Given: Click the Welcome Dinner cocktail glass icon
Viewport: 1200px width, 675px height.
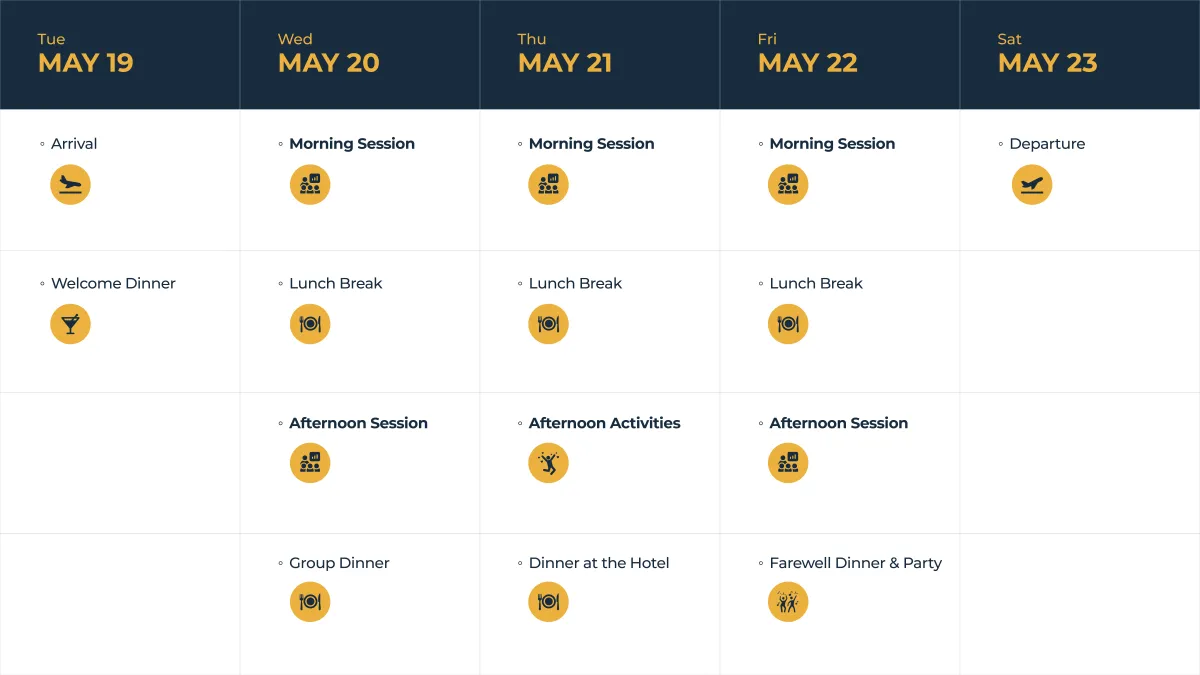Looking at the screenshot, I should tap(70, 324).
